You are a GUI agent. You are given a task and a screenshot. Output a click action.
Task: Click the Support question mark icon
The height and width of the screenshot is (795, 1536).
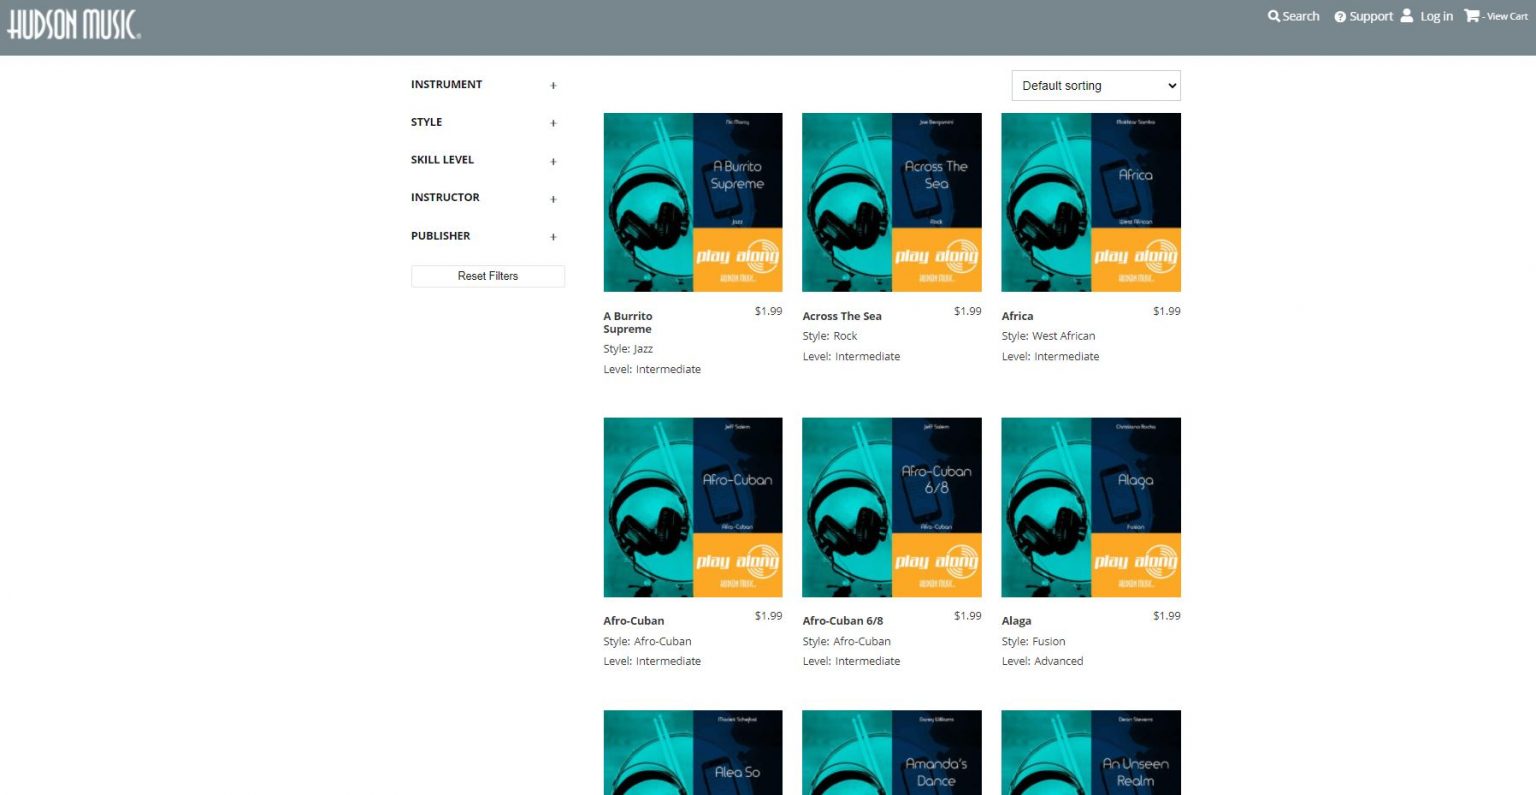click(x=1340, y=17)
